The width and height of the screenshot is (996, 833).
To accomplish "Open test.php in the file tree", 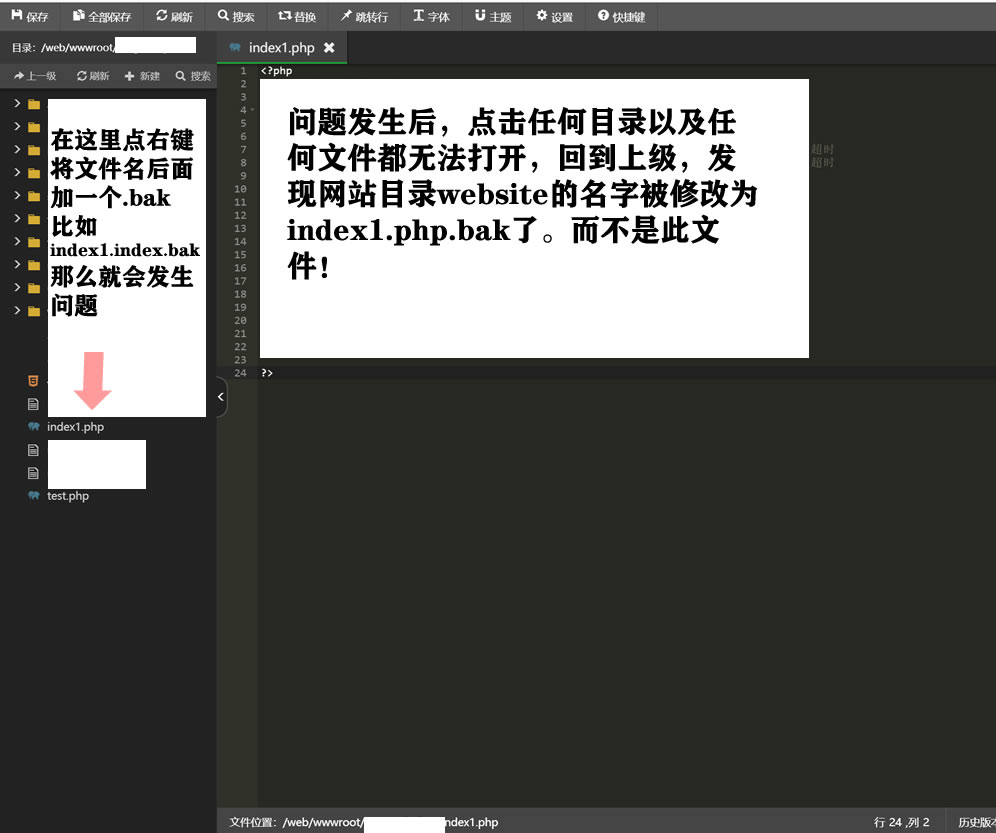I will pyautogui.click(x=68, y=496).
